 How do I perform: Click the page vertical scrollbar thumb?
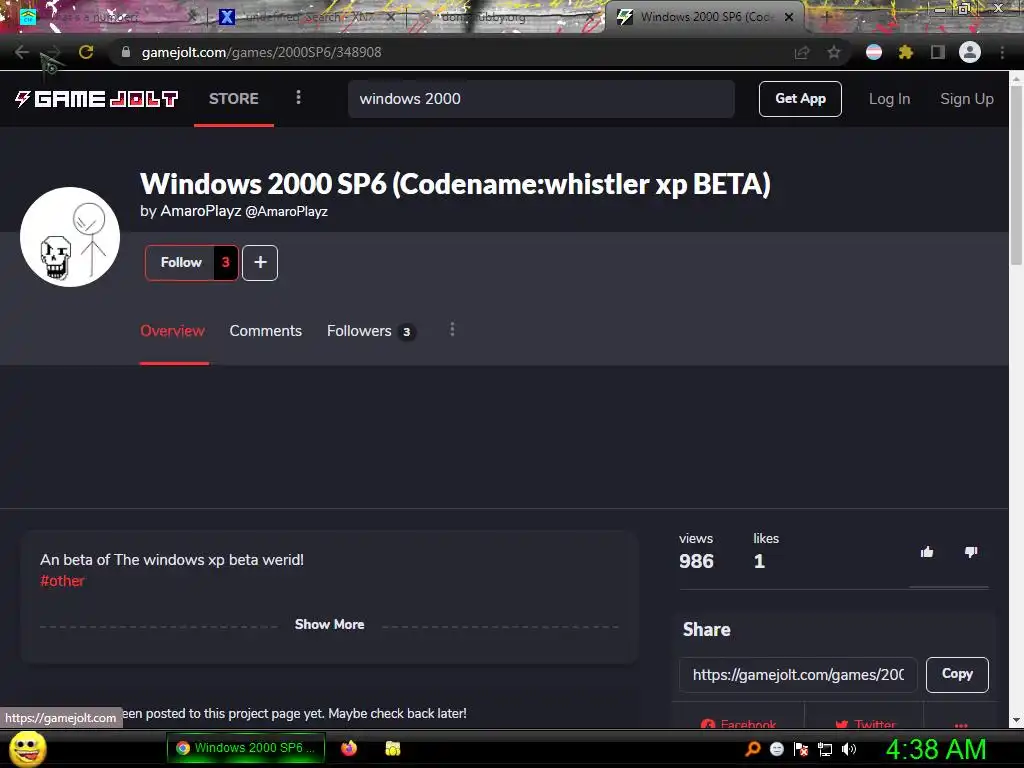[1016, 176]
